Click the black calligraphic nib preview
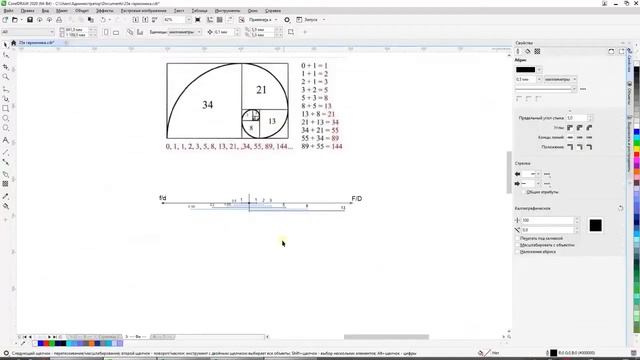Viewport: 640px width, 360px height. [x=595, y=225]
